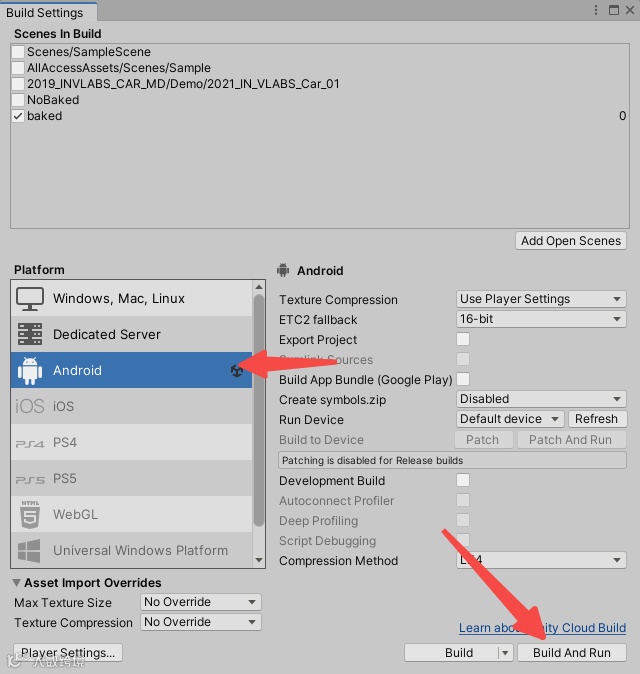Click the Universal Windows Platform logo icon
The image size is (640, 674).
click(x=29, y=551)
